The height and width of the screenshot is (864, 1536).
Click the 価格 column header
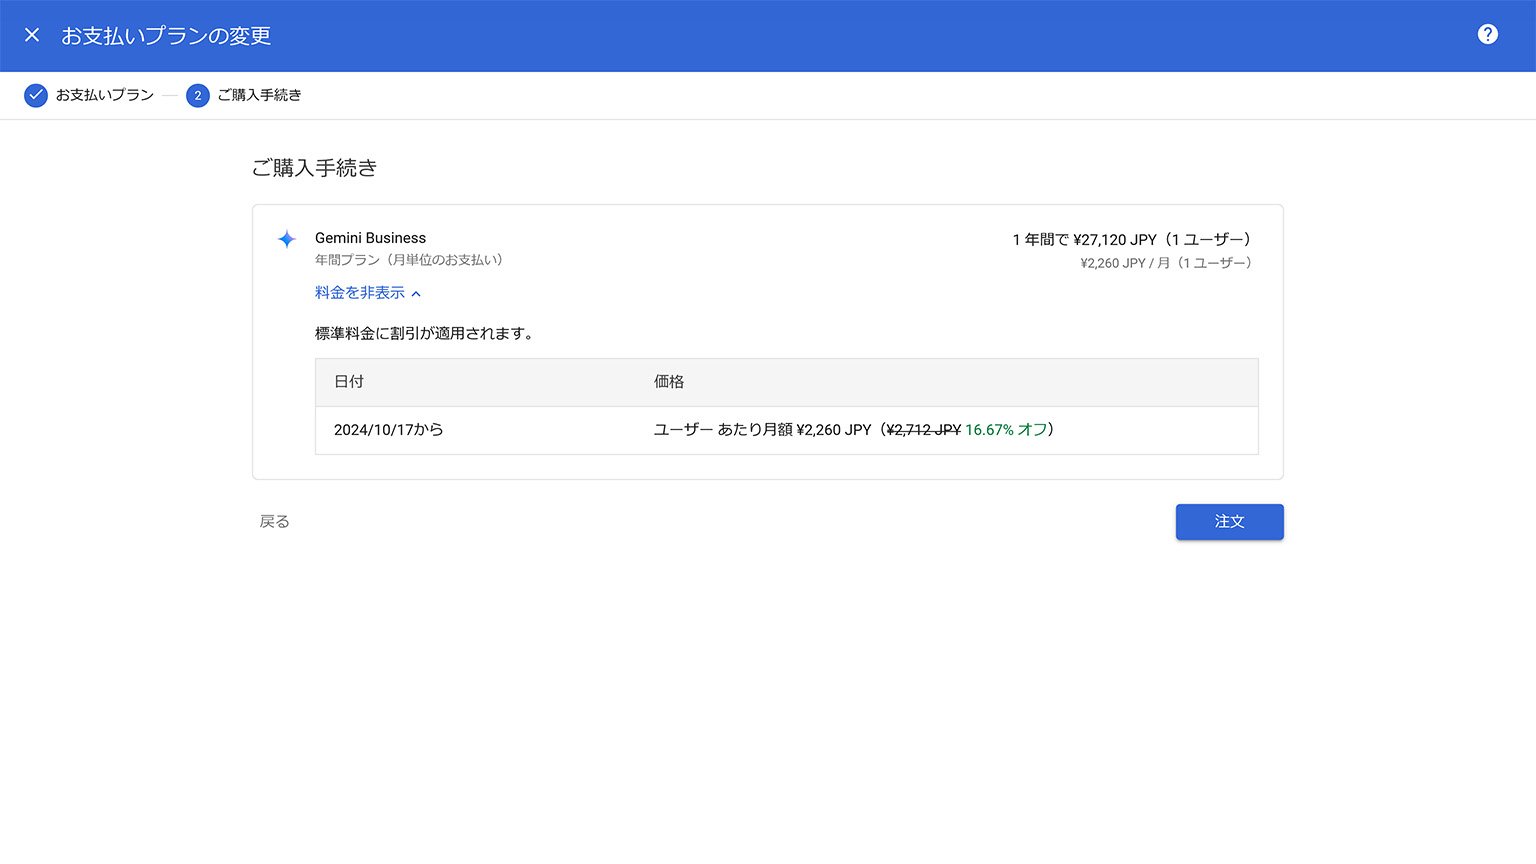[x=669, y=382]
